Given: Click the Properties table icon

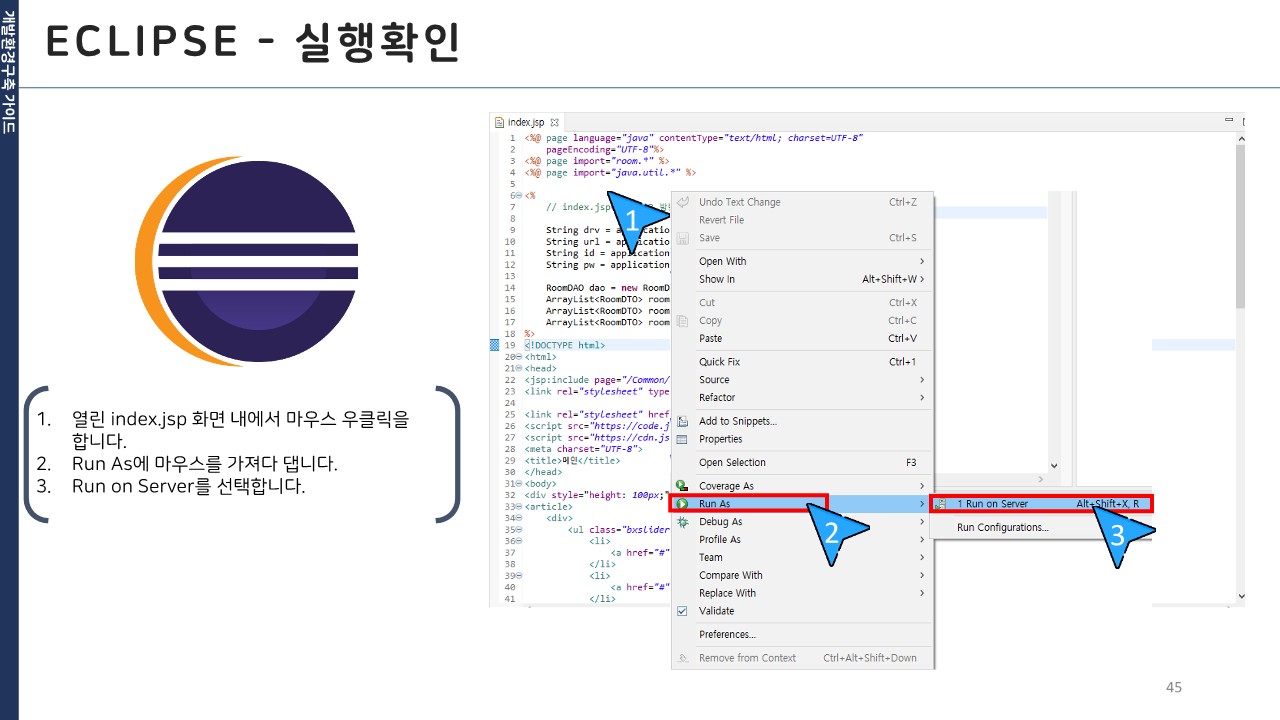Looking at the screenshot, I should [x=683, y=439].
